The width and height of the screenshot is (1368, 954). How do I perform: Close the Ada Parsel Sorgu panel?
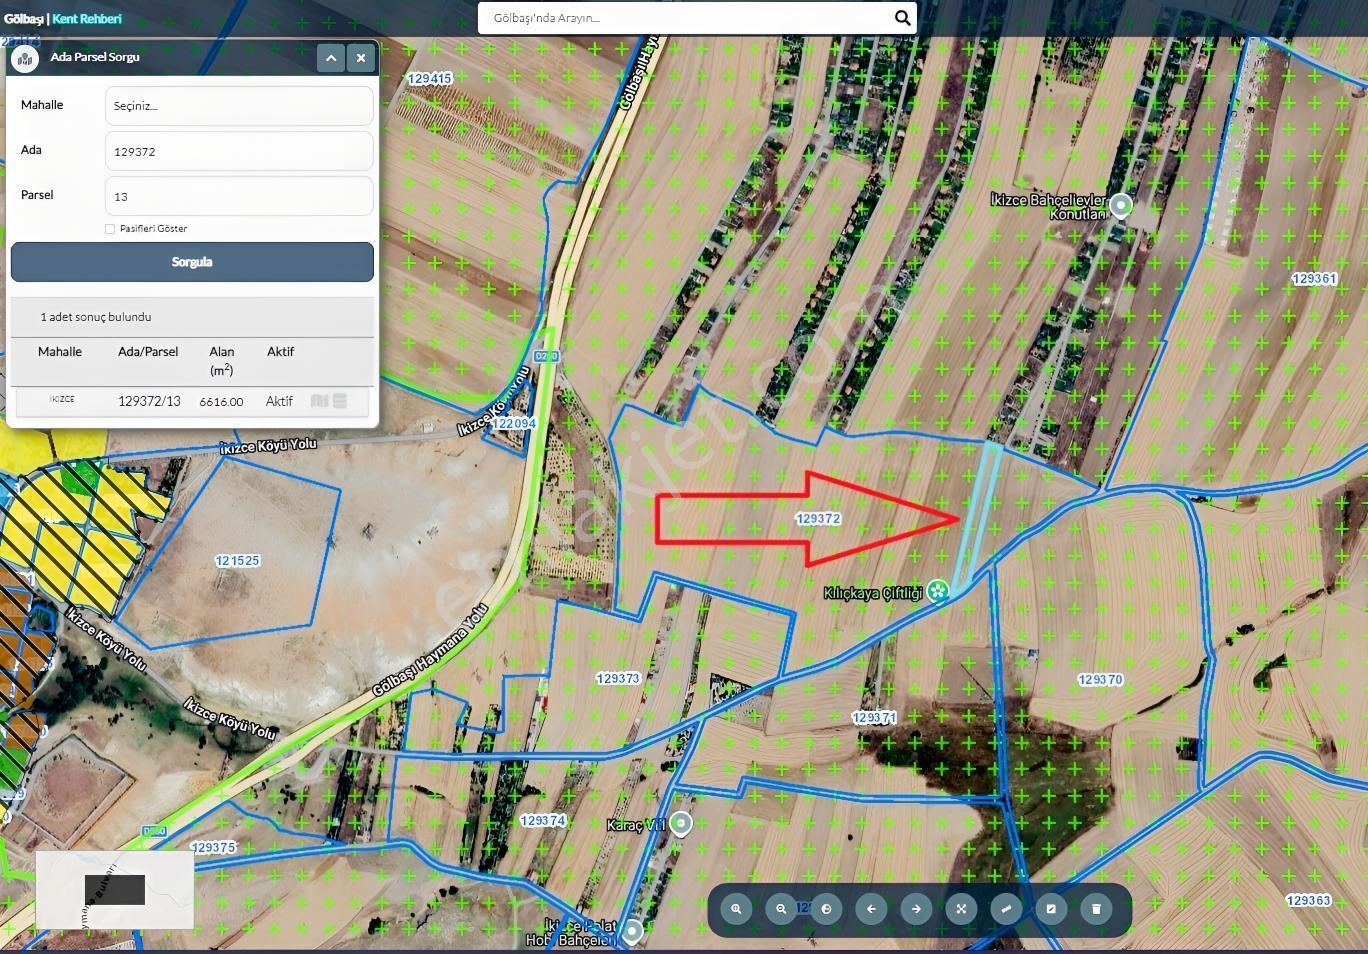click(361, 58)
